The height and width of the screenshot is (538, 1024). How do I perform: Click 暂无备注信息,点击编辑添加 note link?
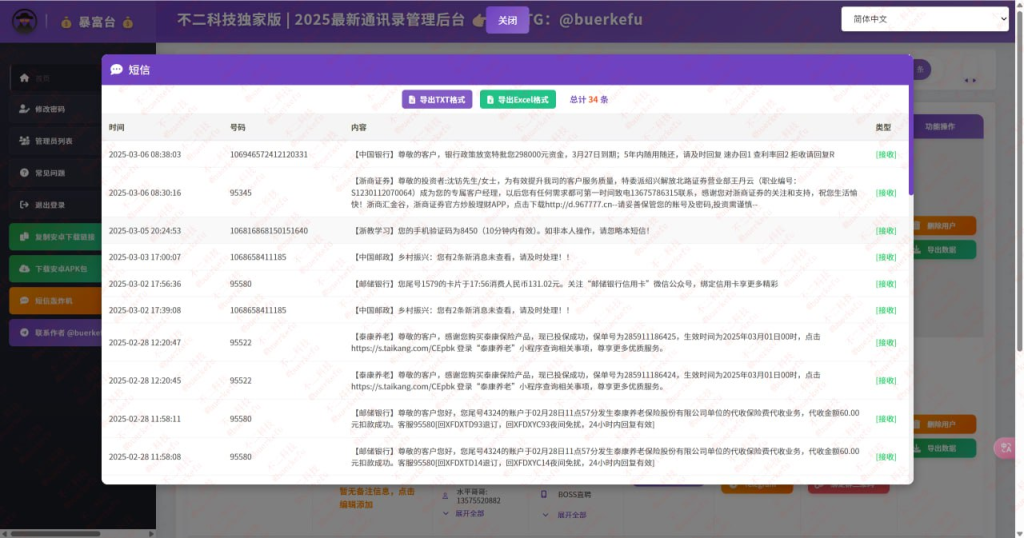click(377, 498)
